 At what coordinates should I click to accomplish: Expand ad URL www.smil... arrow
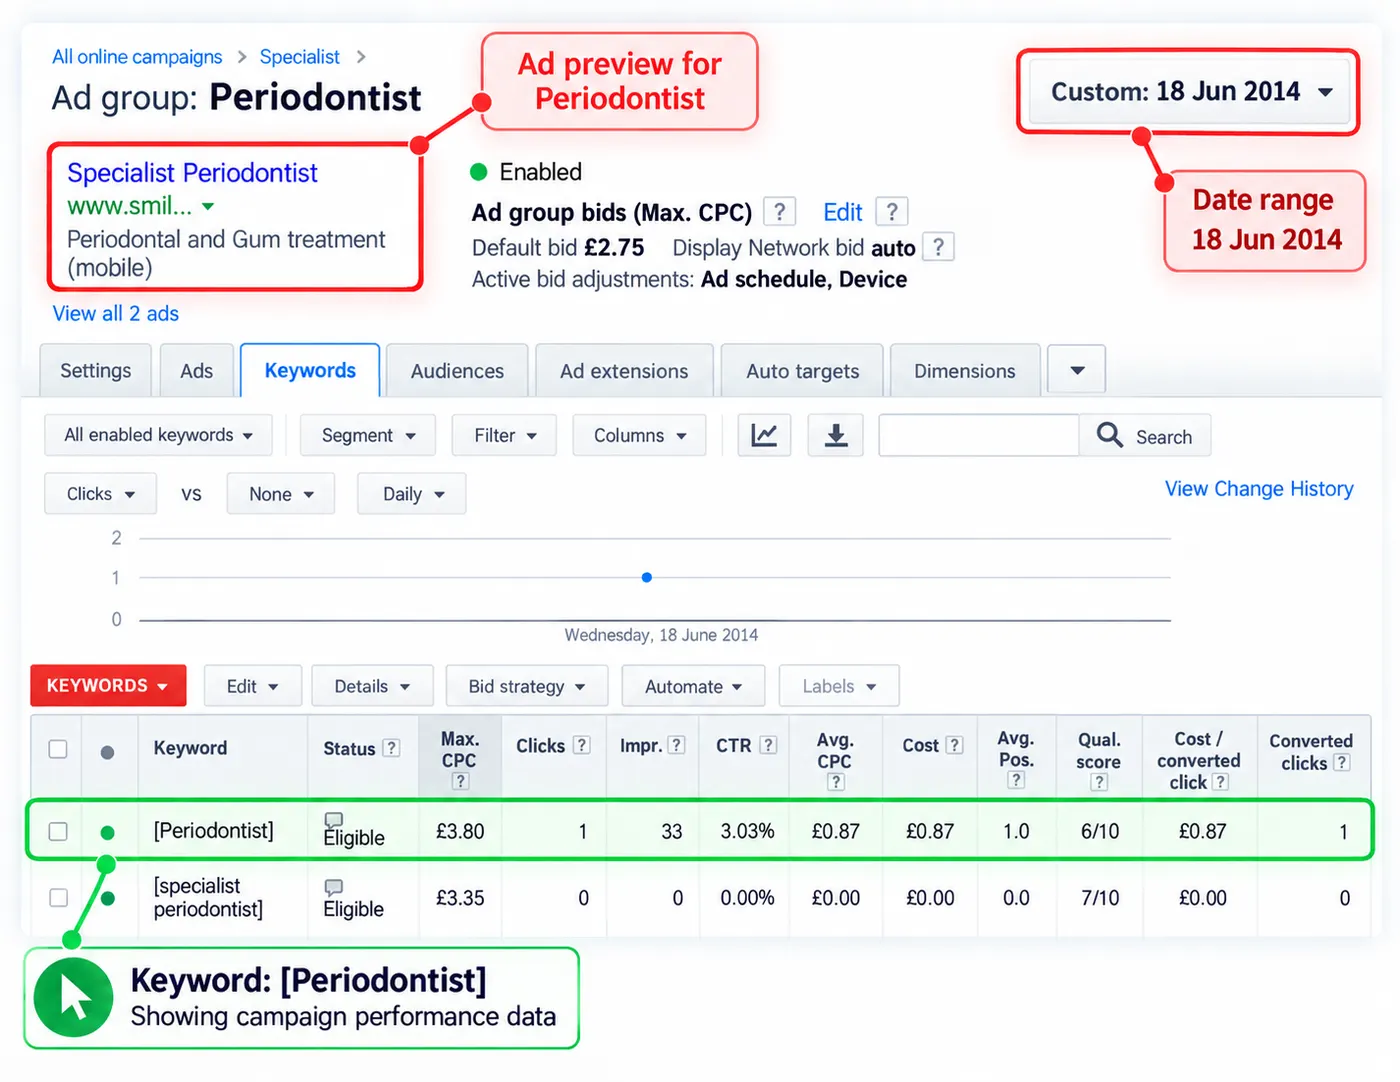pos(208,207)
